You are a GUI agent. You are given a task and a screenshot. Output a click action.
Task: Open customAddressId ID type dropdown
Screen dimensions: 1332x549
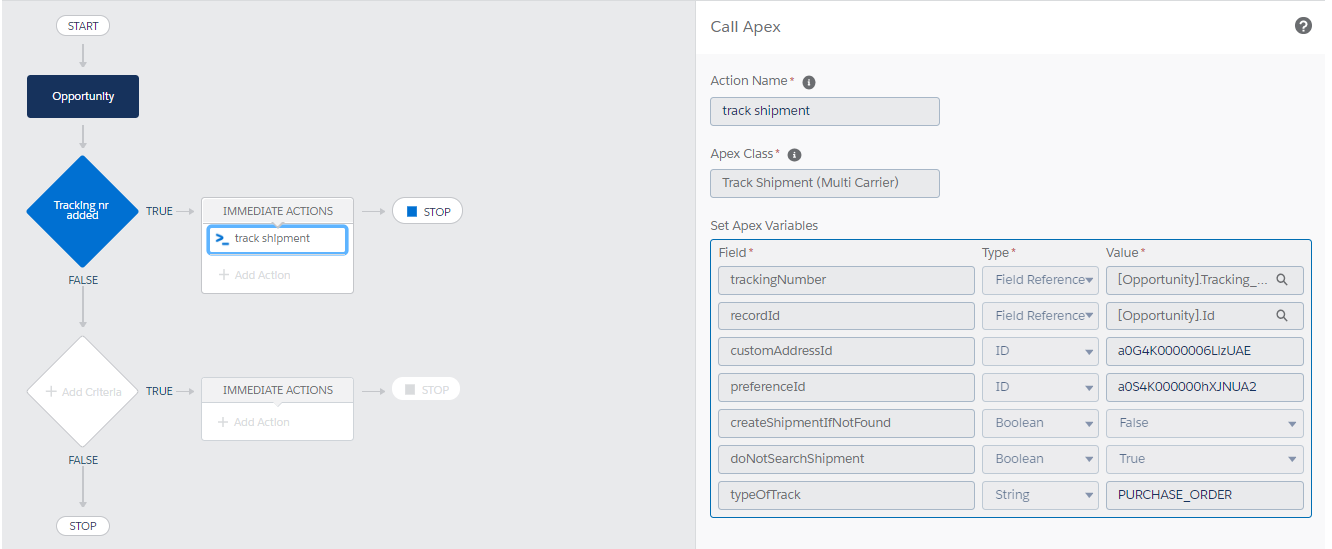pyautogui.click(x=1040, y=352)
